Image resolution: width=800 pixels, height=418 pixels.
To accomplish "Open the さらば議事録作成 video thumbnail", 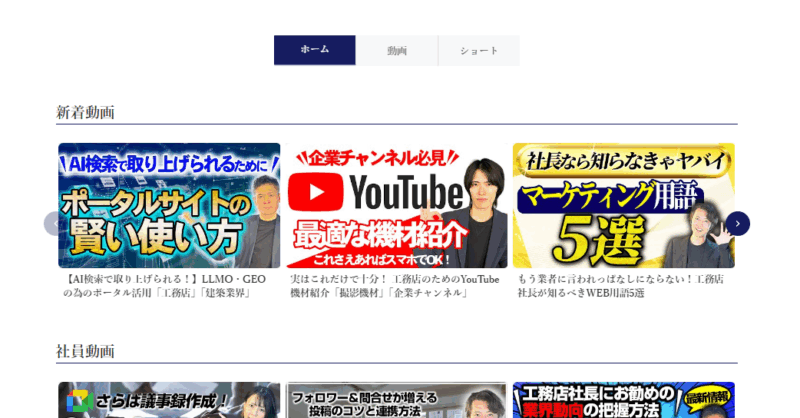I will click(169, 400).
